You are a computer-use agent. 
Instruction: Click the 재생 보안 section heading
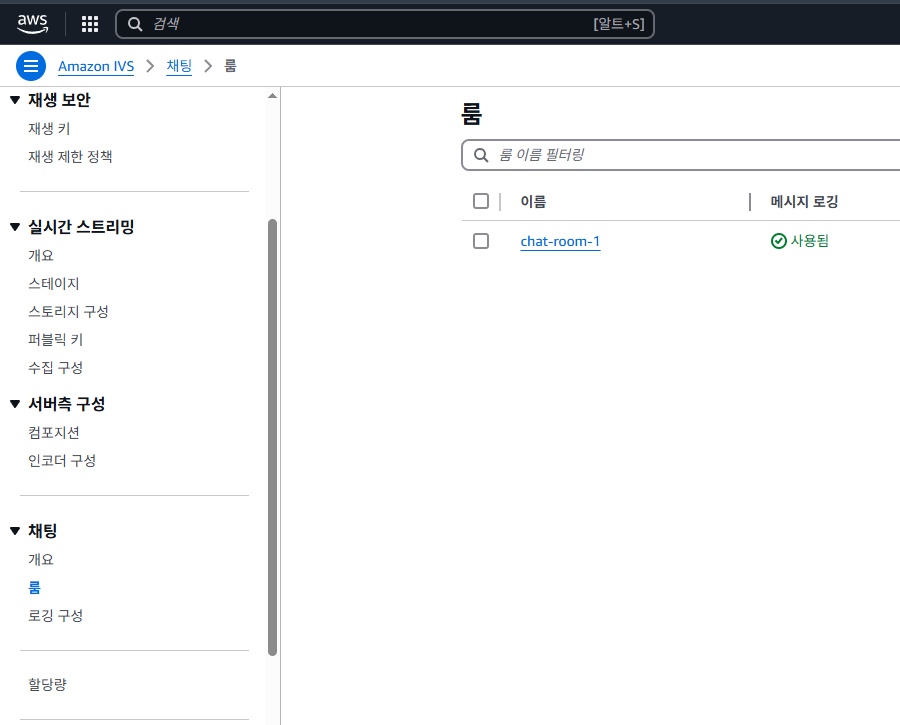pos(59,100)
